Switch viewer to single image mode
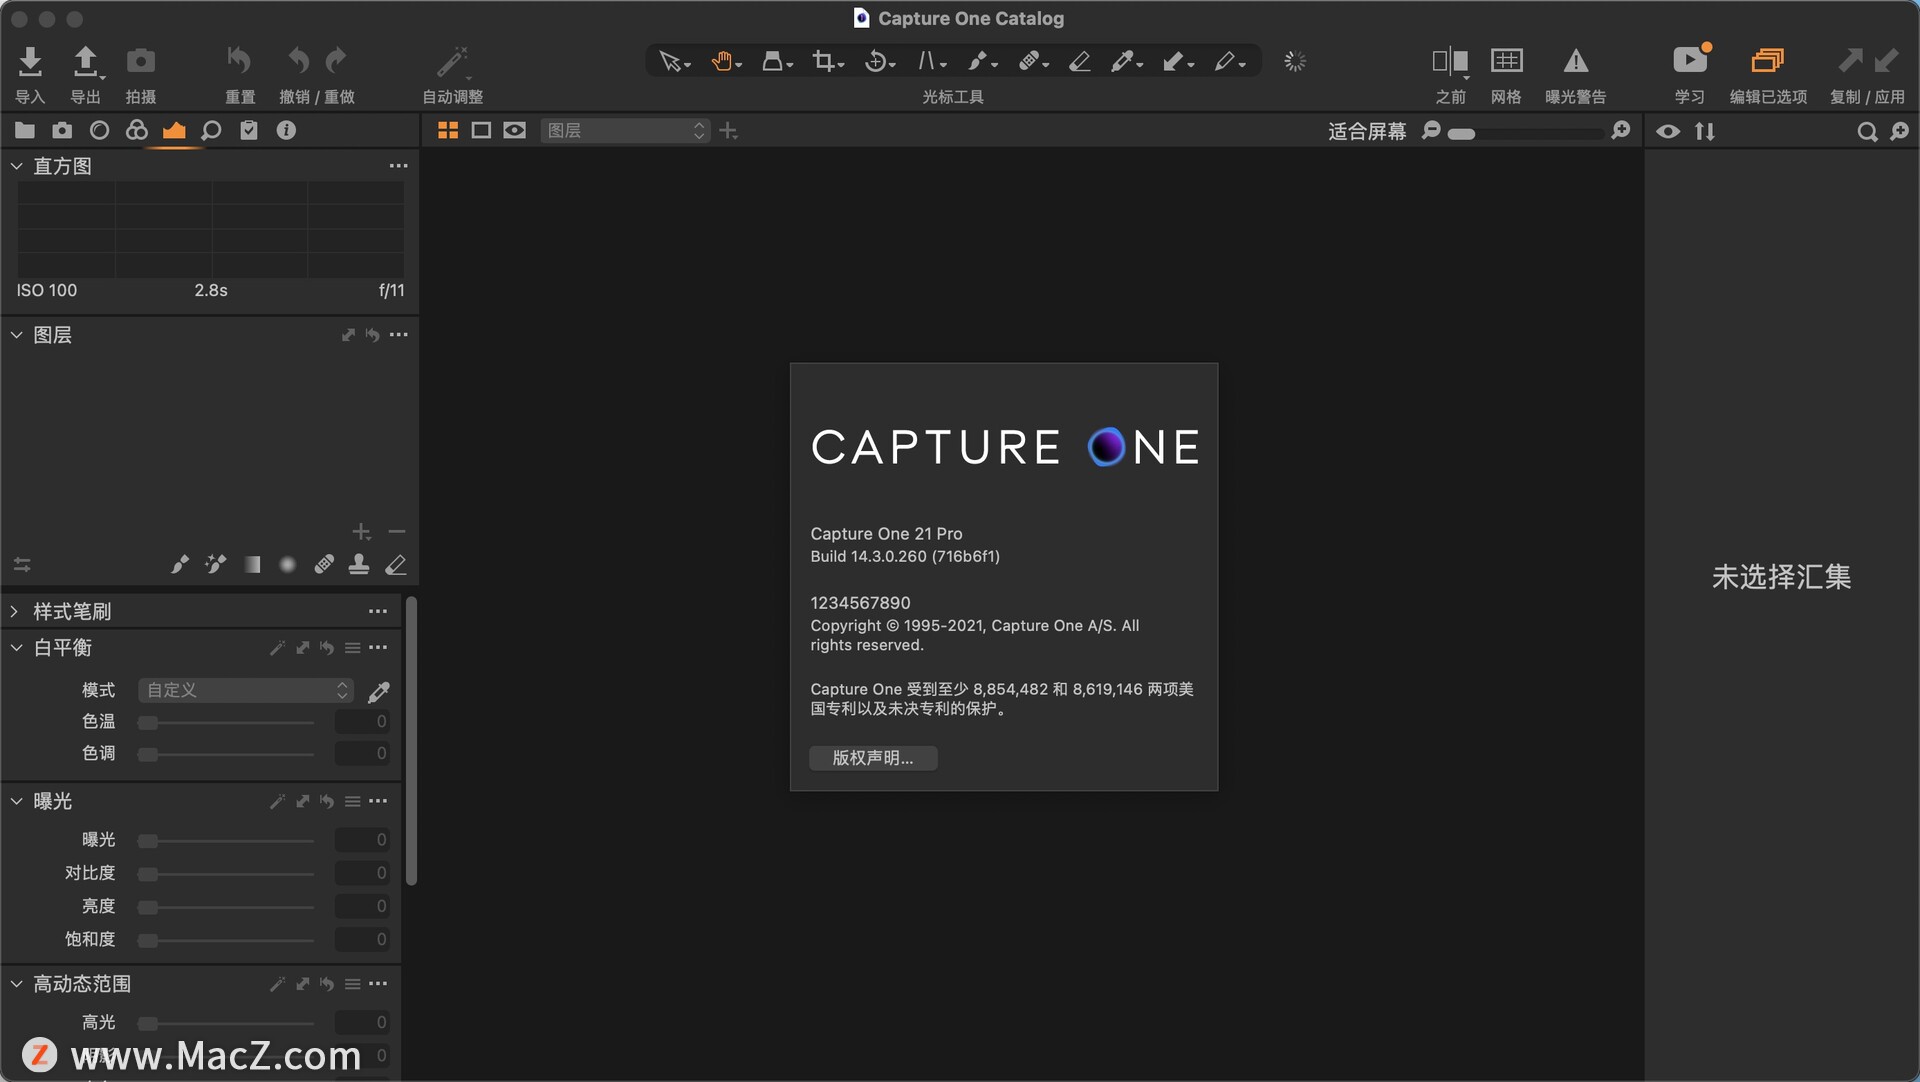Image resolution: width=1920 pixels, height=1082 pixels. pos(481,131)
